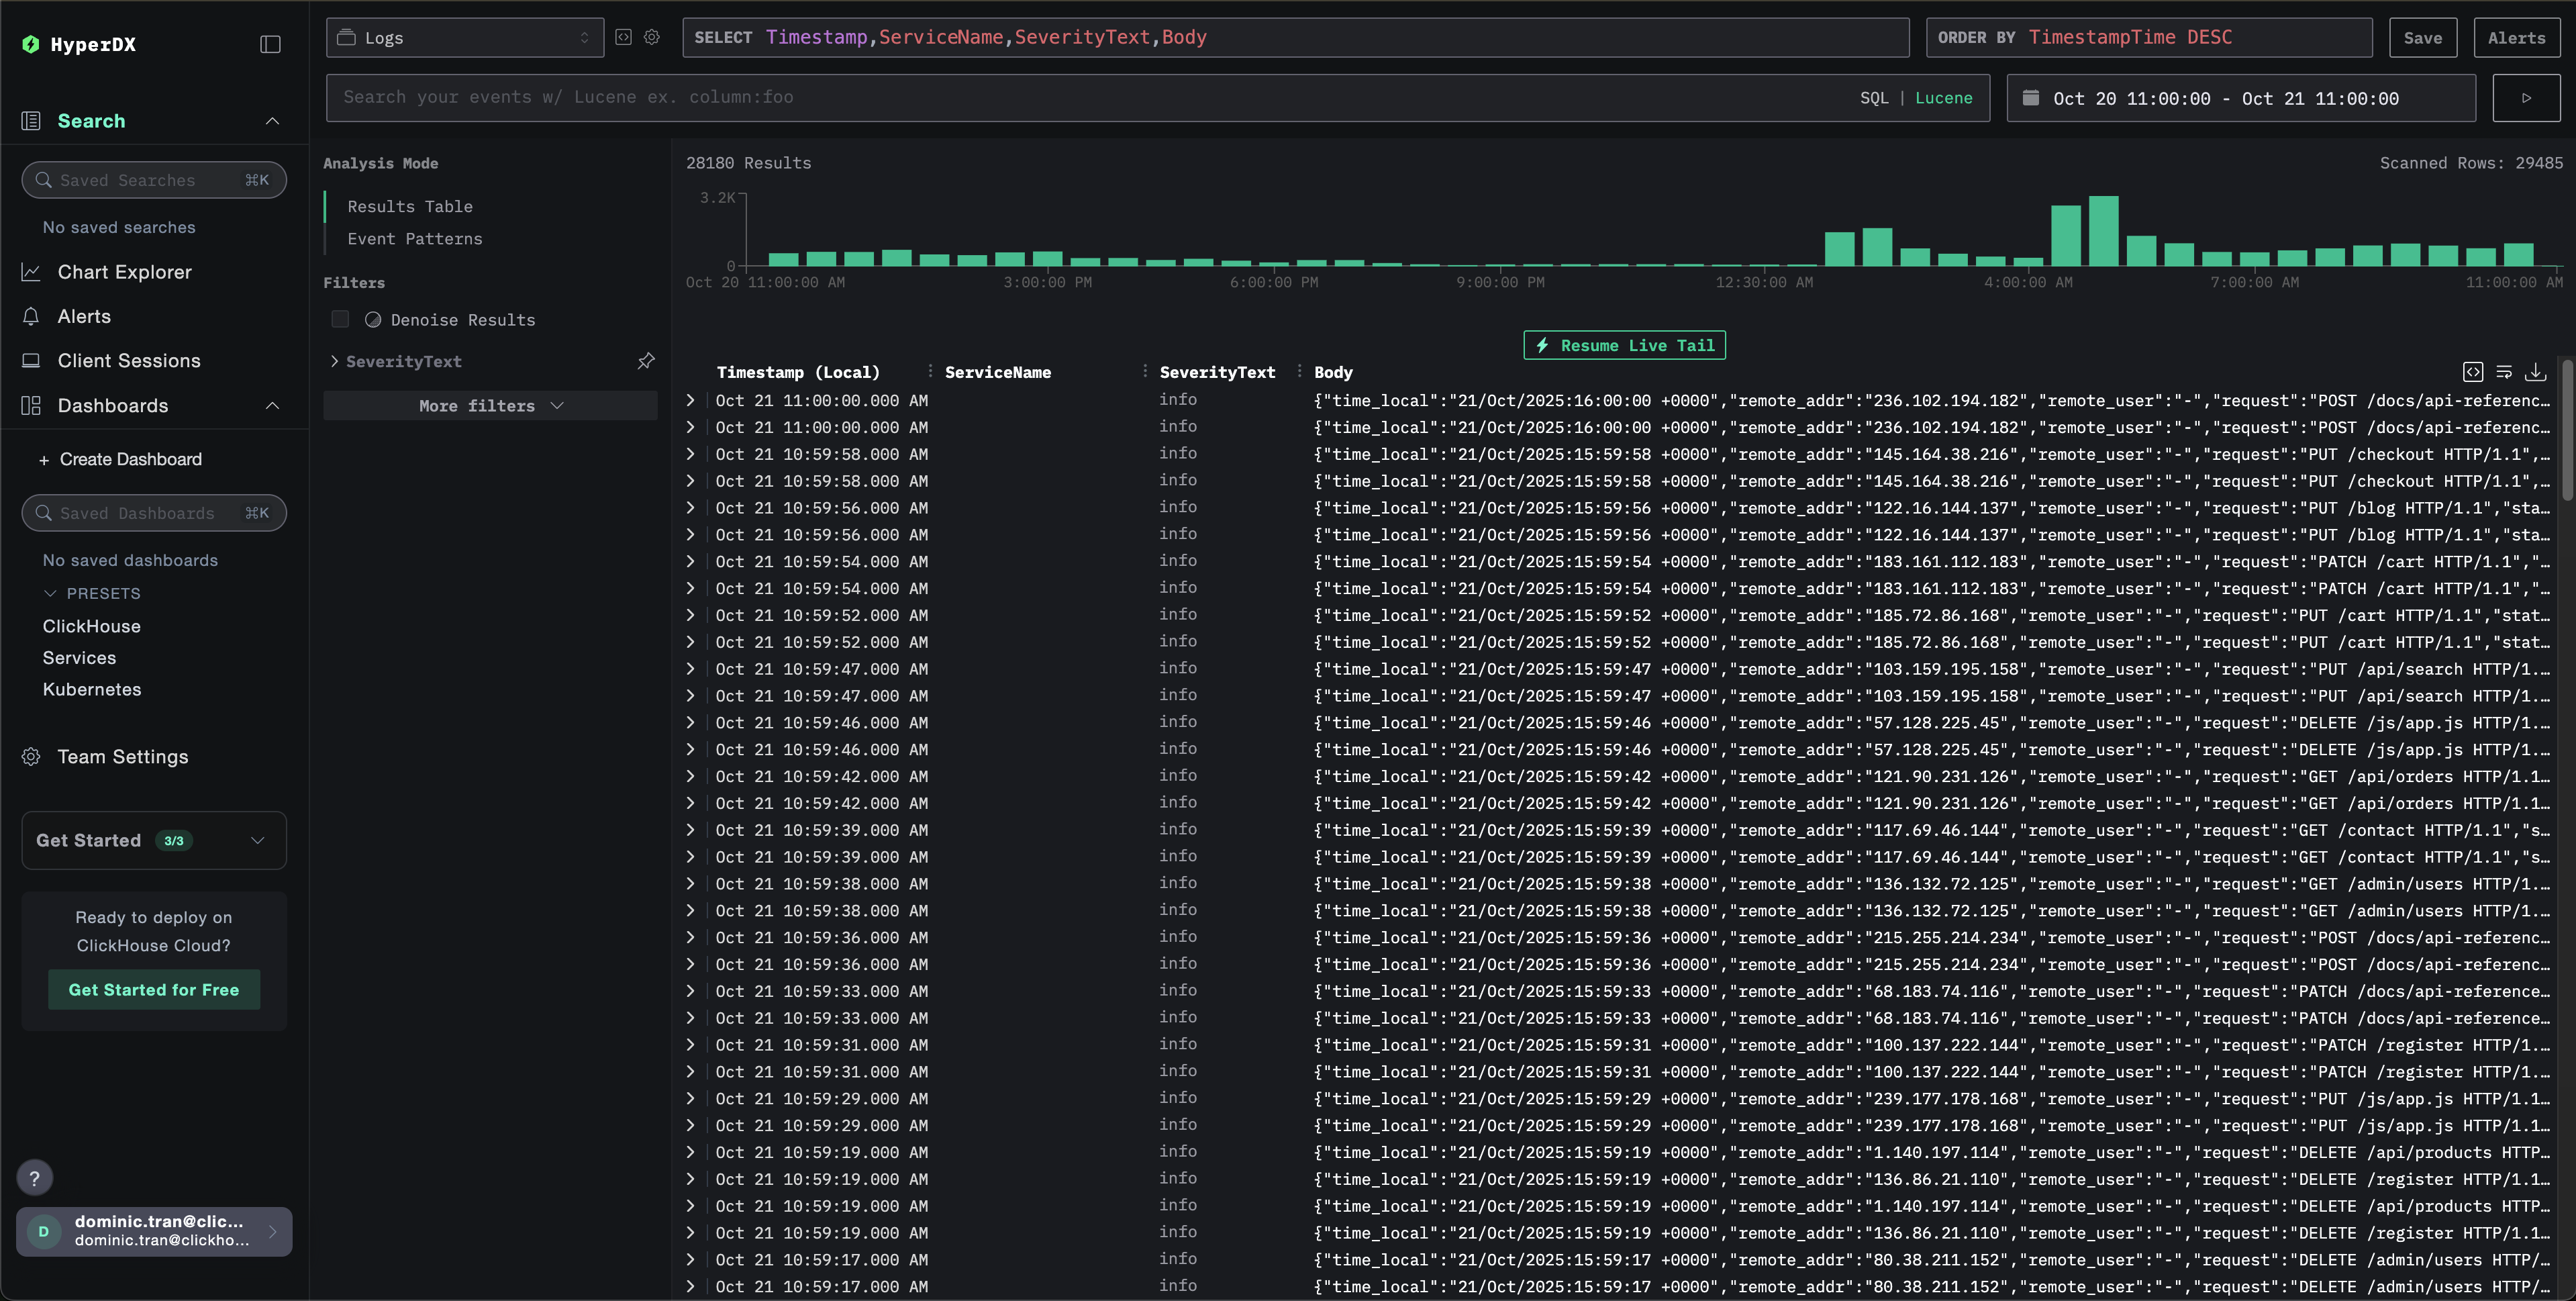Collapse the sidebar with panel icon

click(x=270, y=44)
